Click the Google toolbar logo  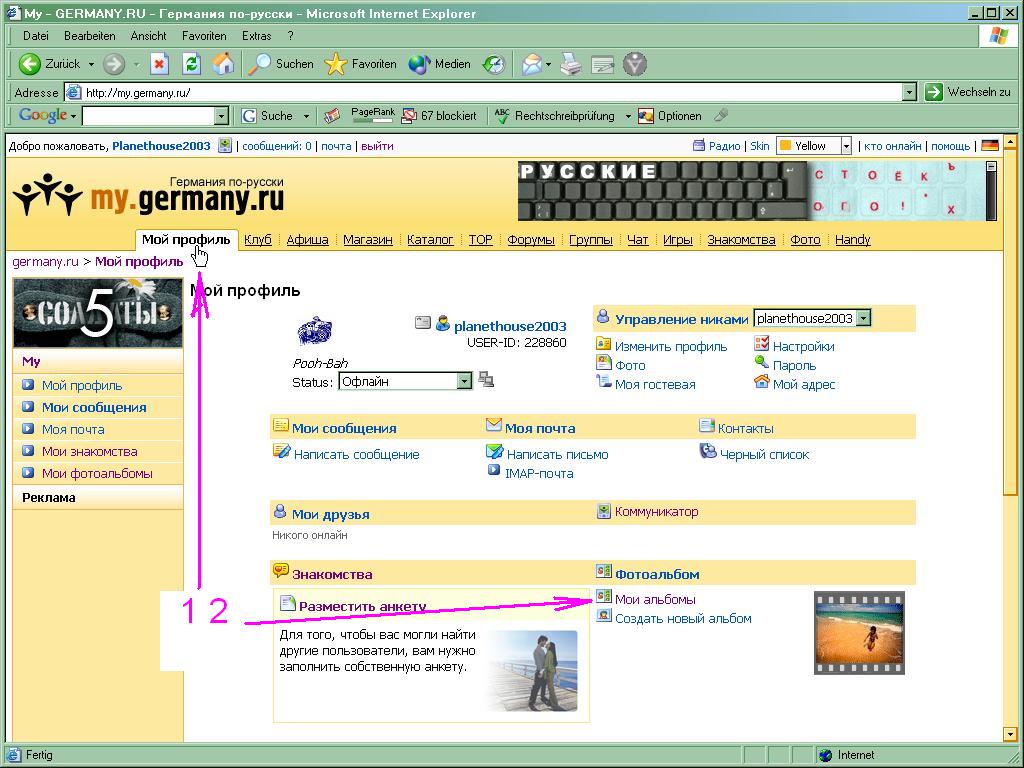(x=43, y=116)
